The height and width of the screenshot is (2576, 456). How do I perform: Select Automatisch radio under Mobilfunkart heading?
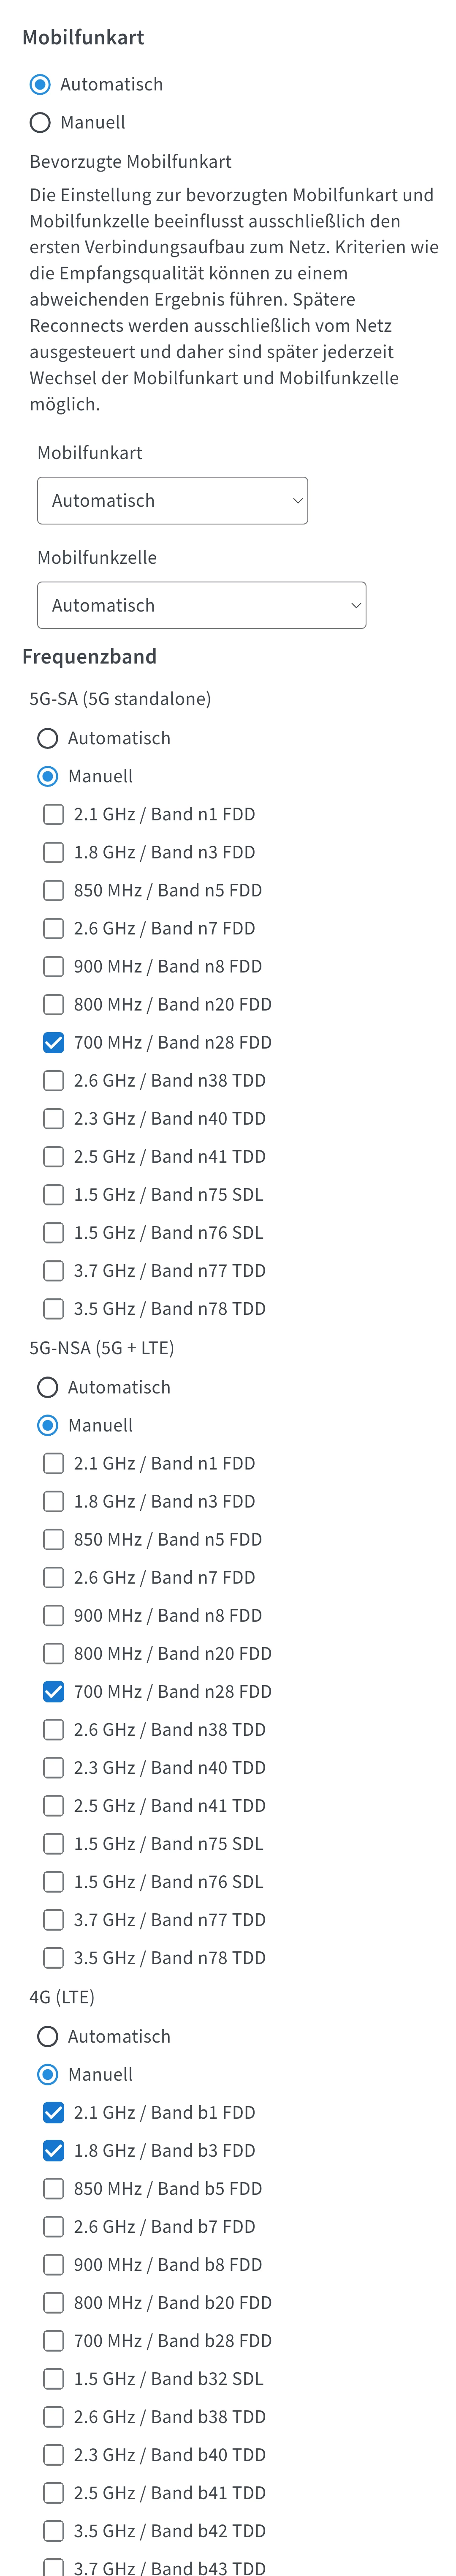pos(40,85)
